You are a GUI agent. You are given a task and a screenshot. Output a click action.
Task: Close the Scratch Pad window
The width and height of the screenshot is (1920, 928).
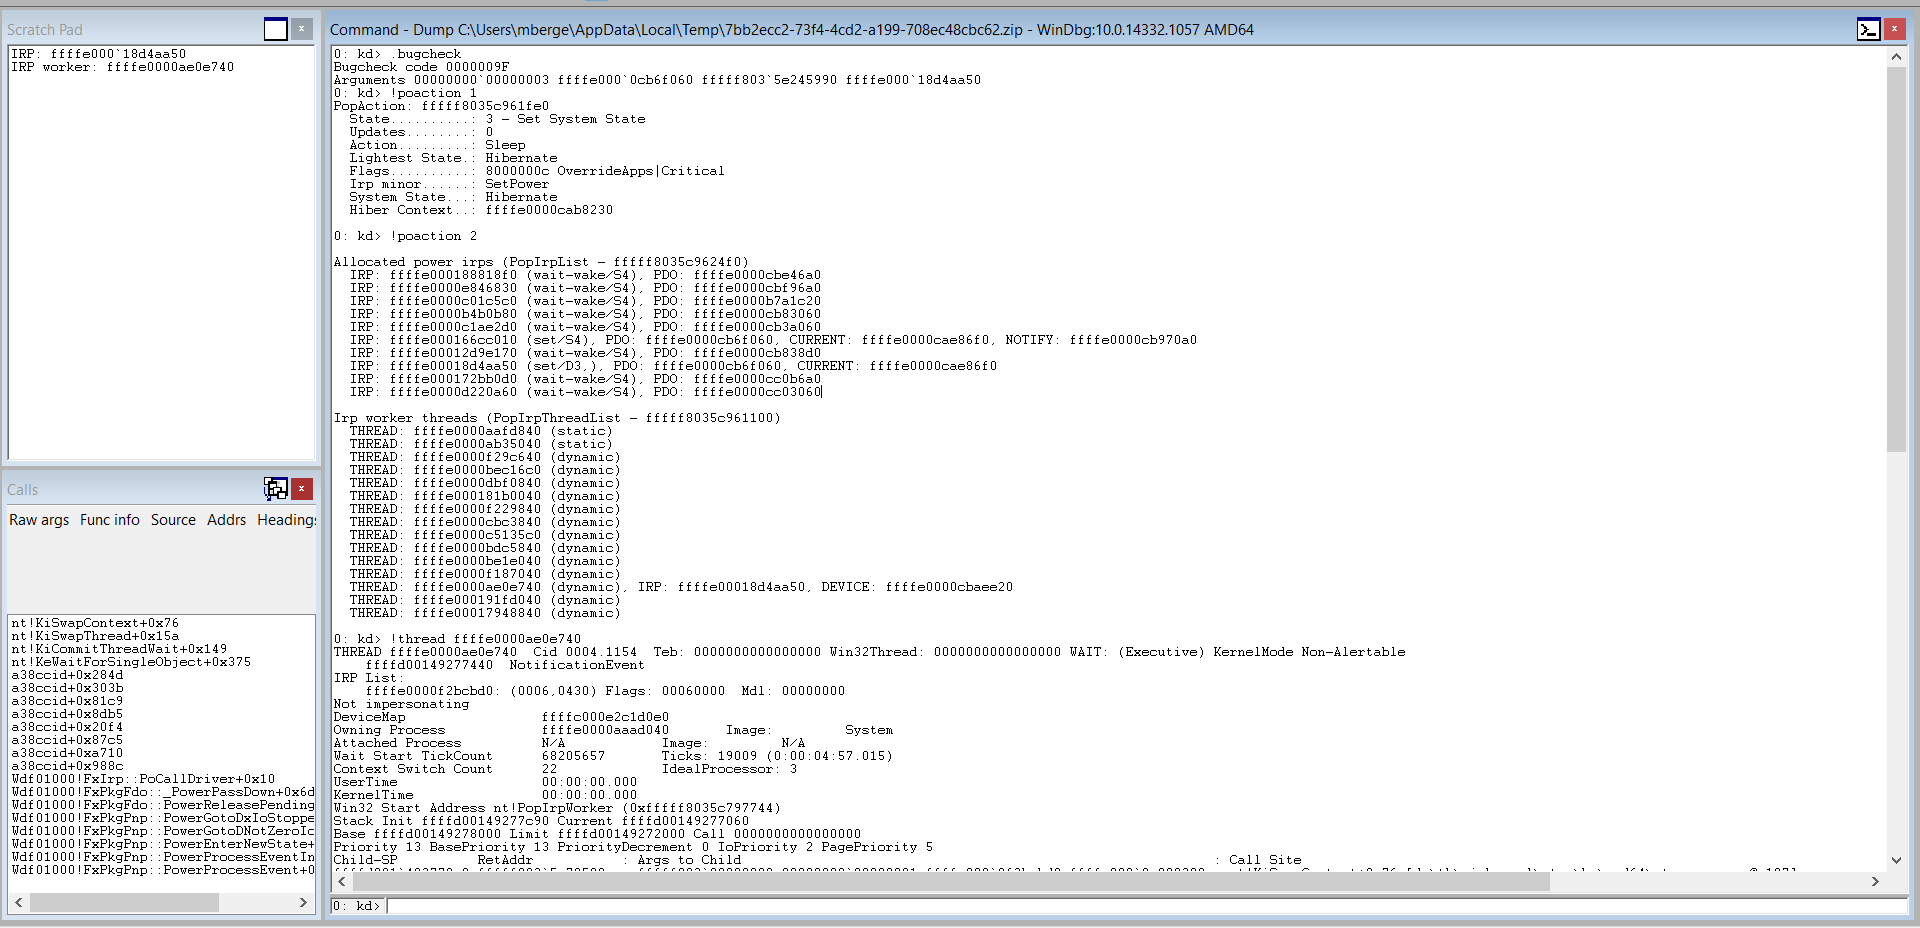pos(301,29)
